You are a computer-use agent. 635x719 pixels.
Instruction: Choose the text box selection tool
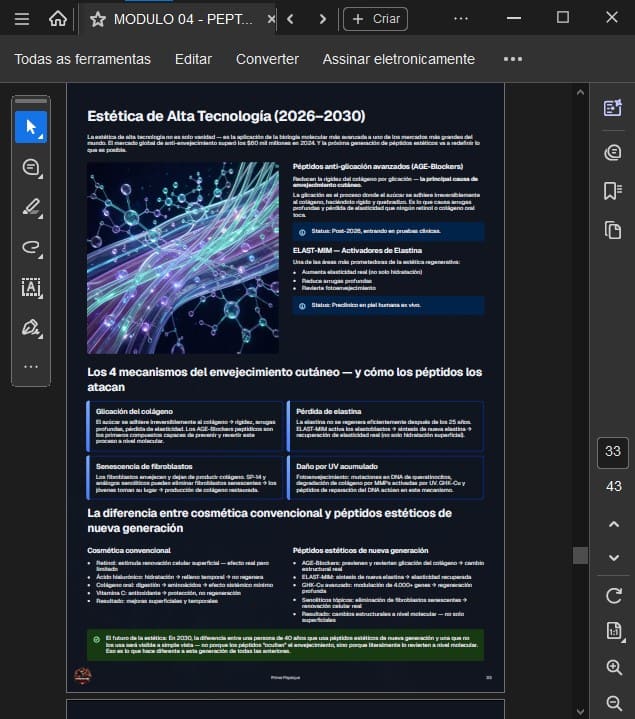pyautogui.click(x=31, y=288)
